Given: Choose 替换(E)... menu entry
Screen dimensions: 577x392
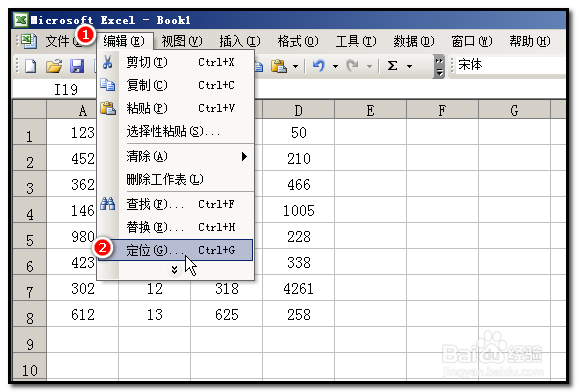Looking at the screenshot, I should [176, 227].
